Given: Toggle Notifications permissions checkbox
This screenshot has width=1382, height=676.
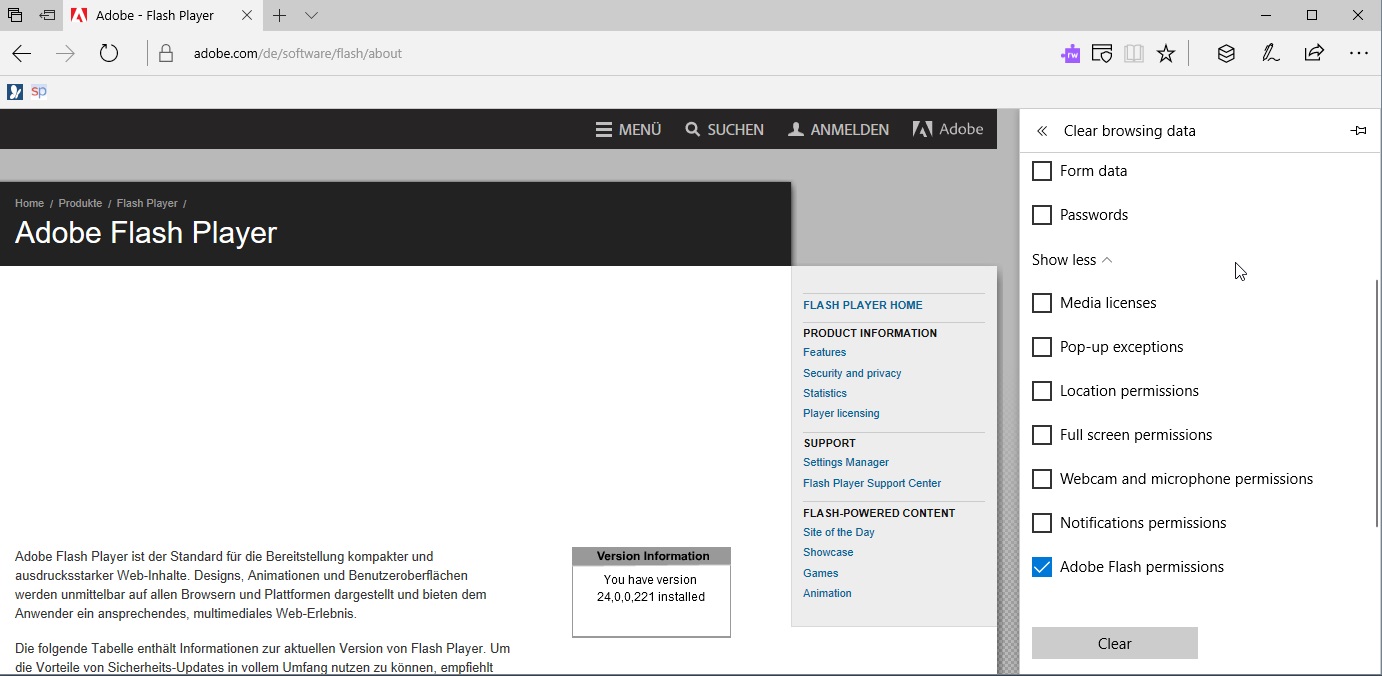Looking at the screenshot, I should point(1042,523).
